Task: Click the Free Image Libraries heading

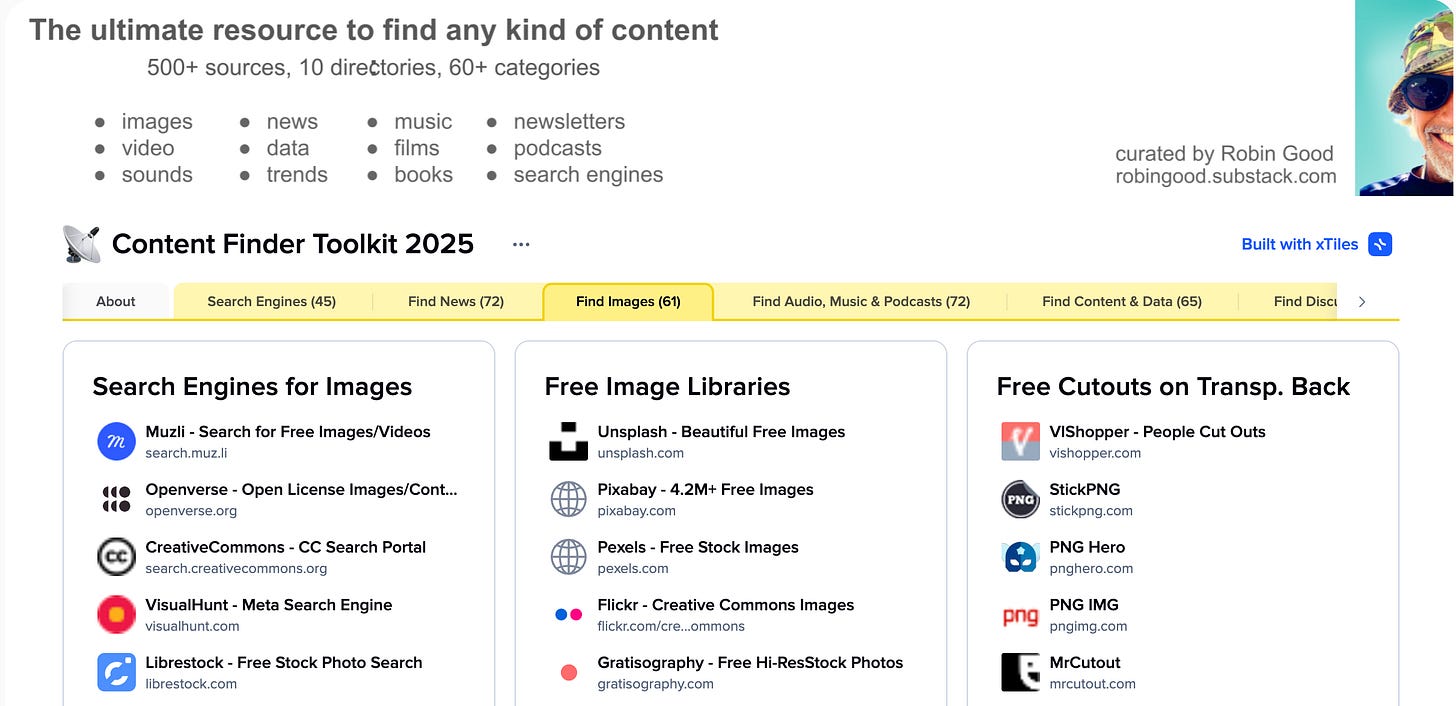Action: click(x=667, y=387)
